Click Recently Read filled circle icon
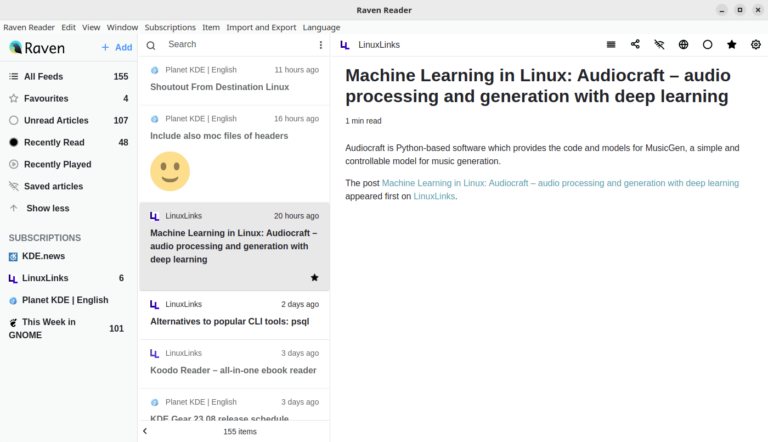Image resolution: width=768 pixels, height=442 pixels. tap(14, 143)
